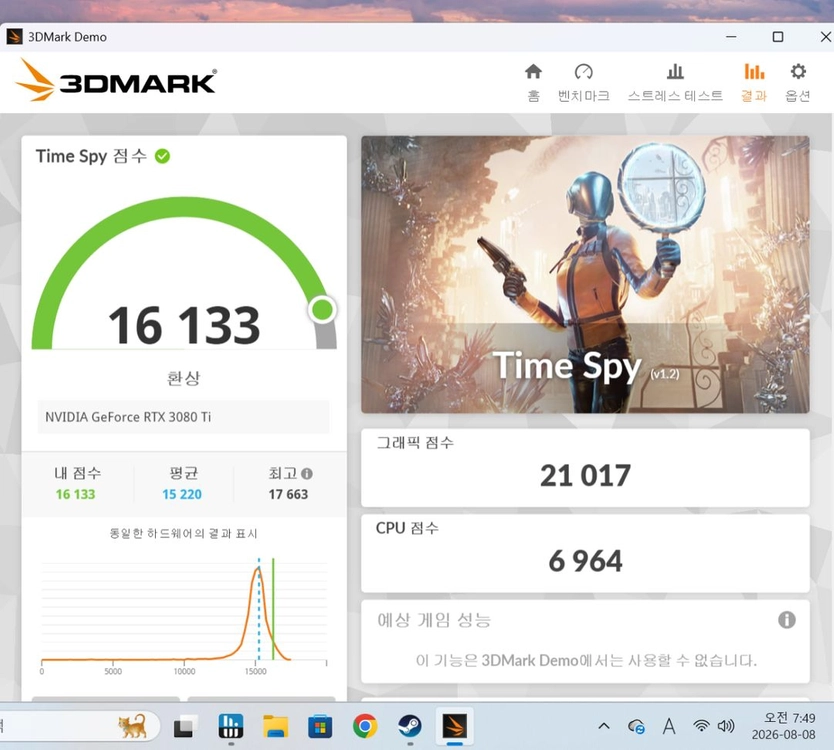Close the 3DMark Demo window

(825, 37)
